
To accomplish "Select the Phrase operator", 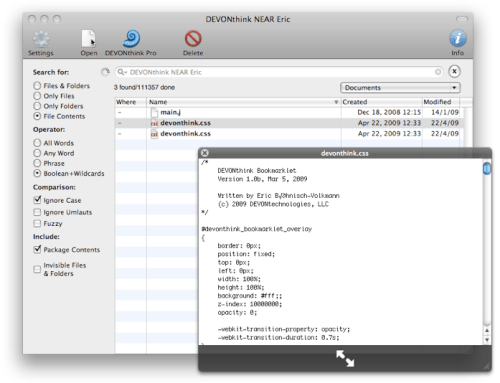I will pos(37,163).
